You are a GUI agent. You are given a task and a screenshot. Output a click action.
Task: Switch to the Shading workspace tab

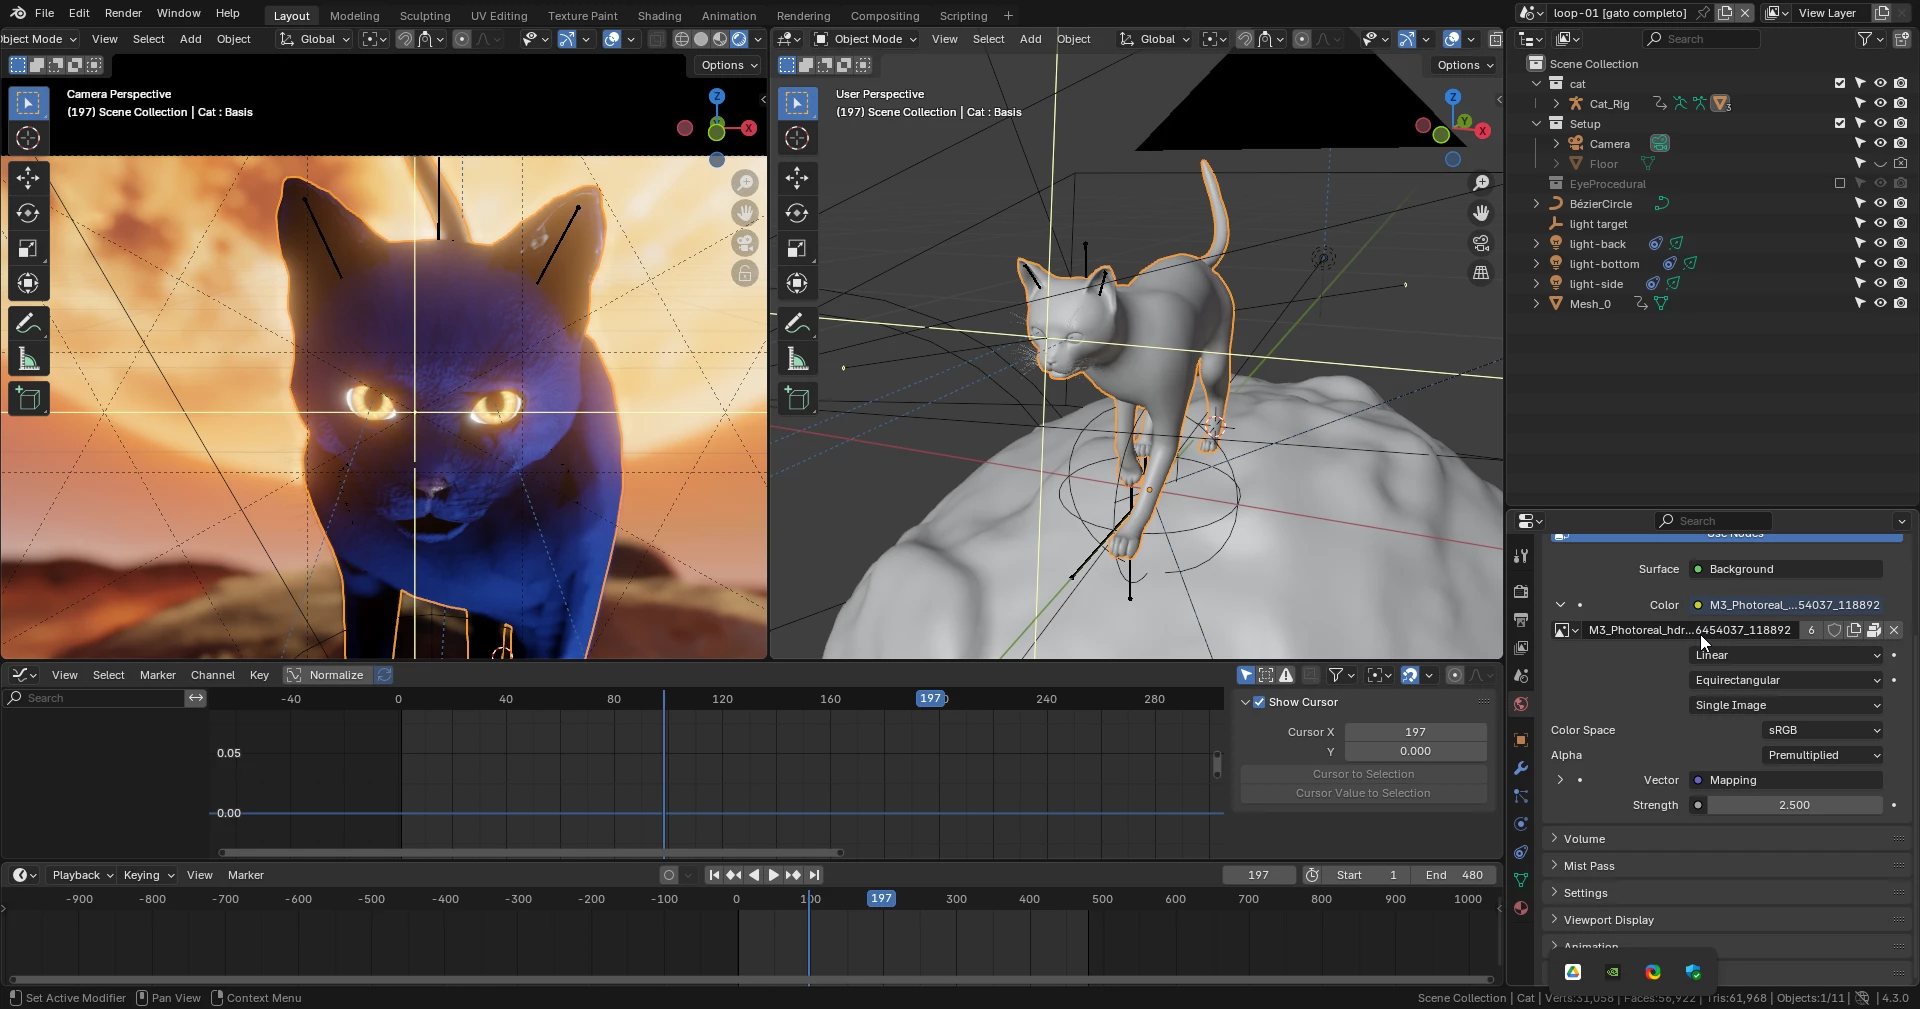tap(659, 15)
